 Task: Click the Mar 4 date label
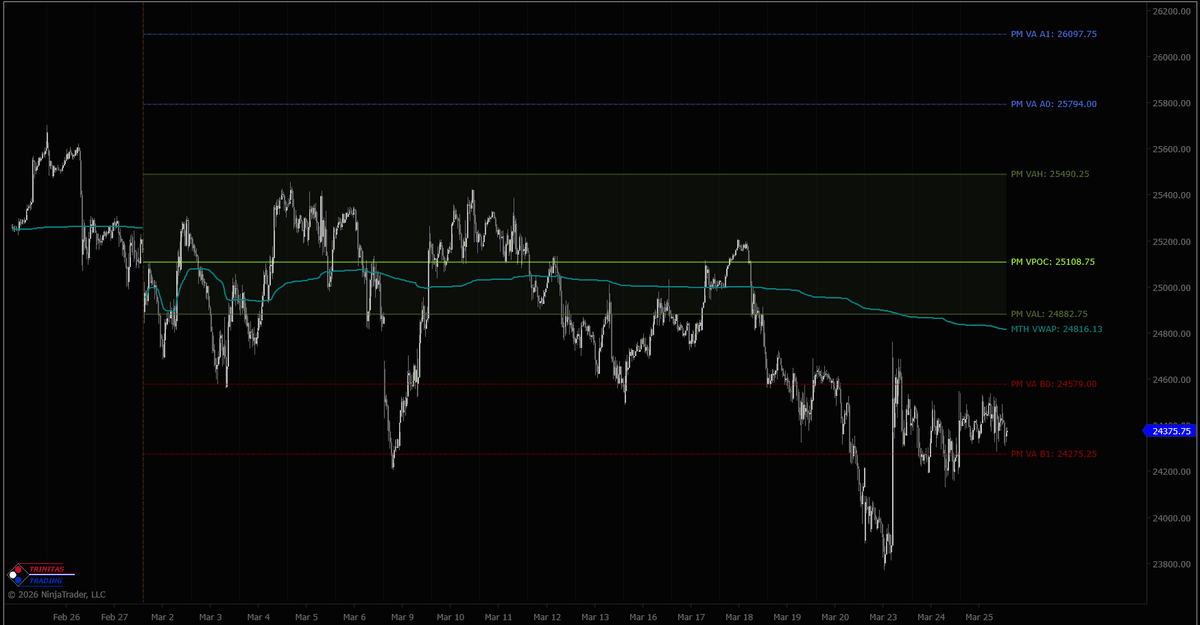click(x=259, y=618)
